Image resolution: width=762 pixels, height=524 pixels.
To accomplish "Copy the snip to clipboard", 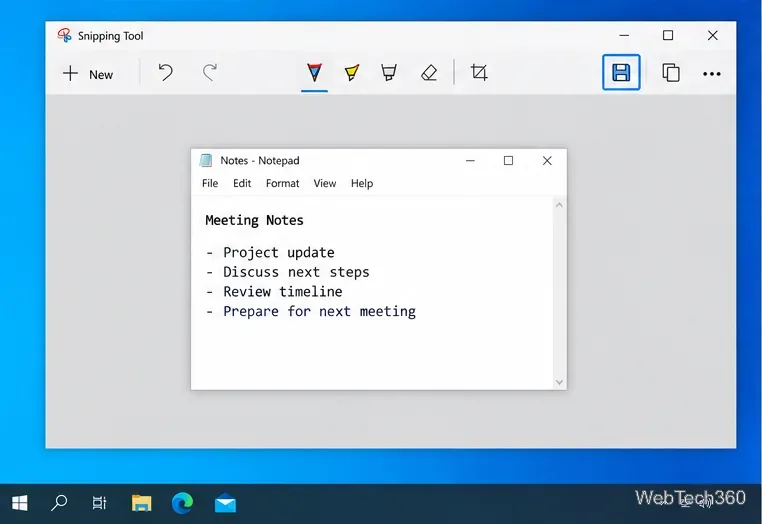I will tap(671, 73).
